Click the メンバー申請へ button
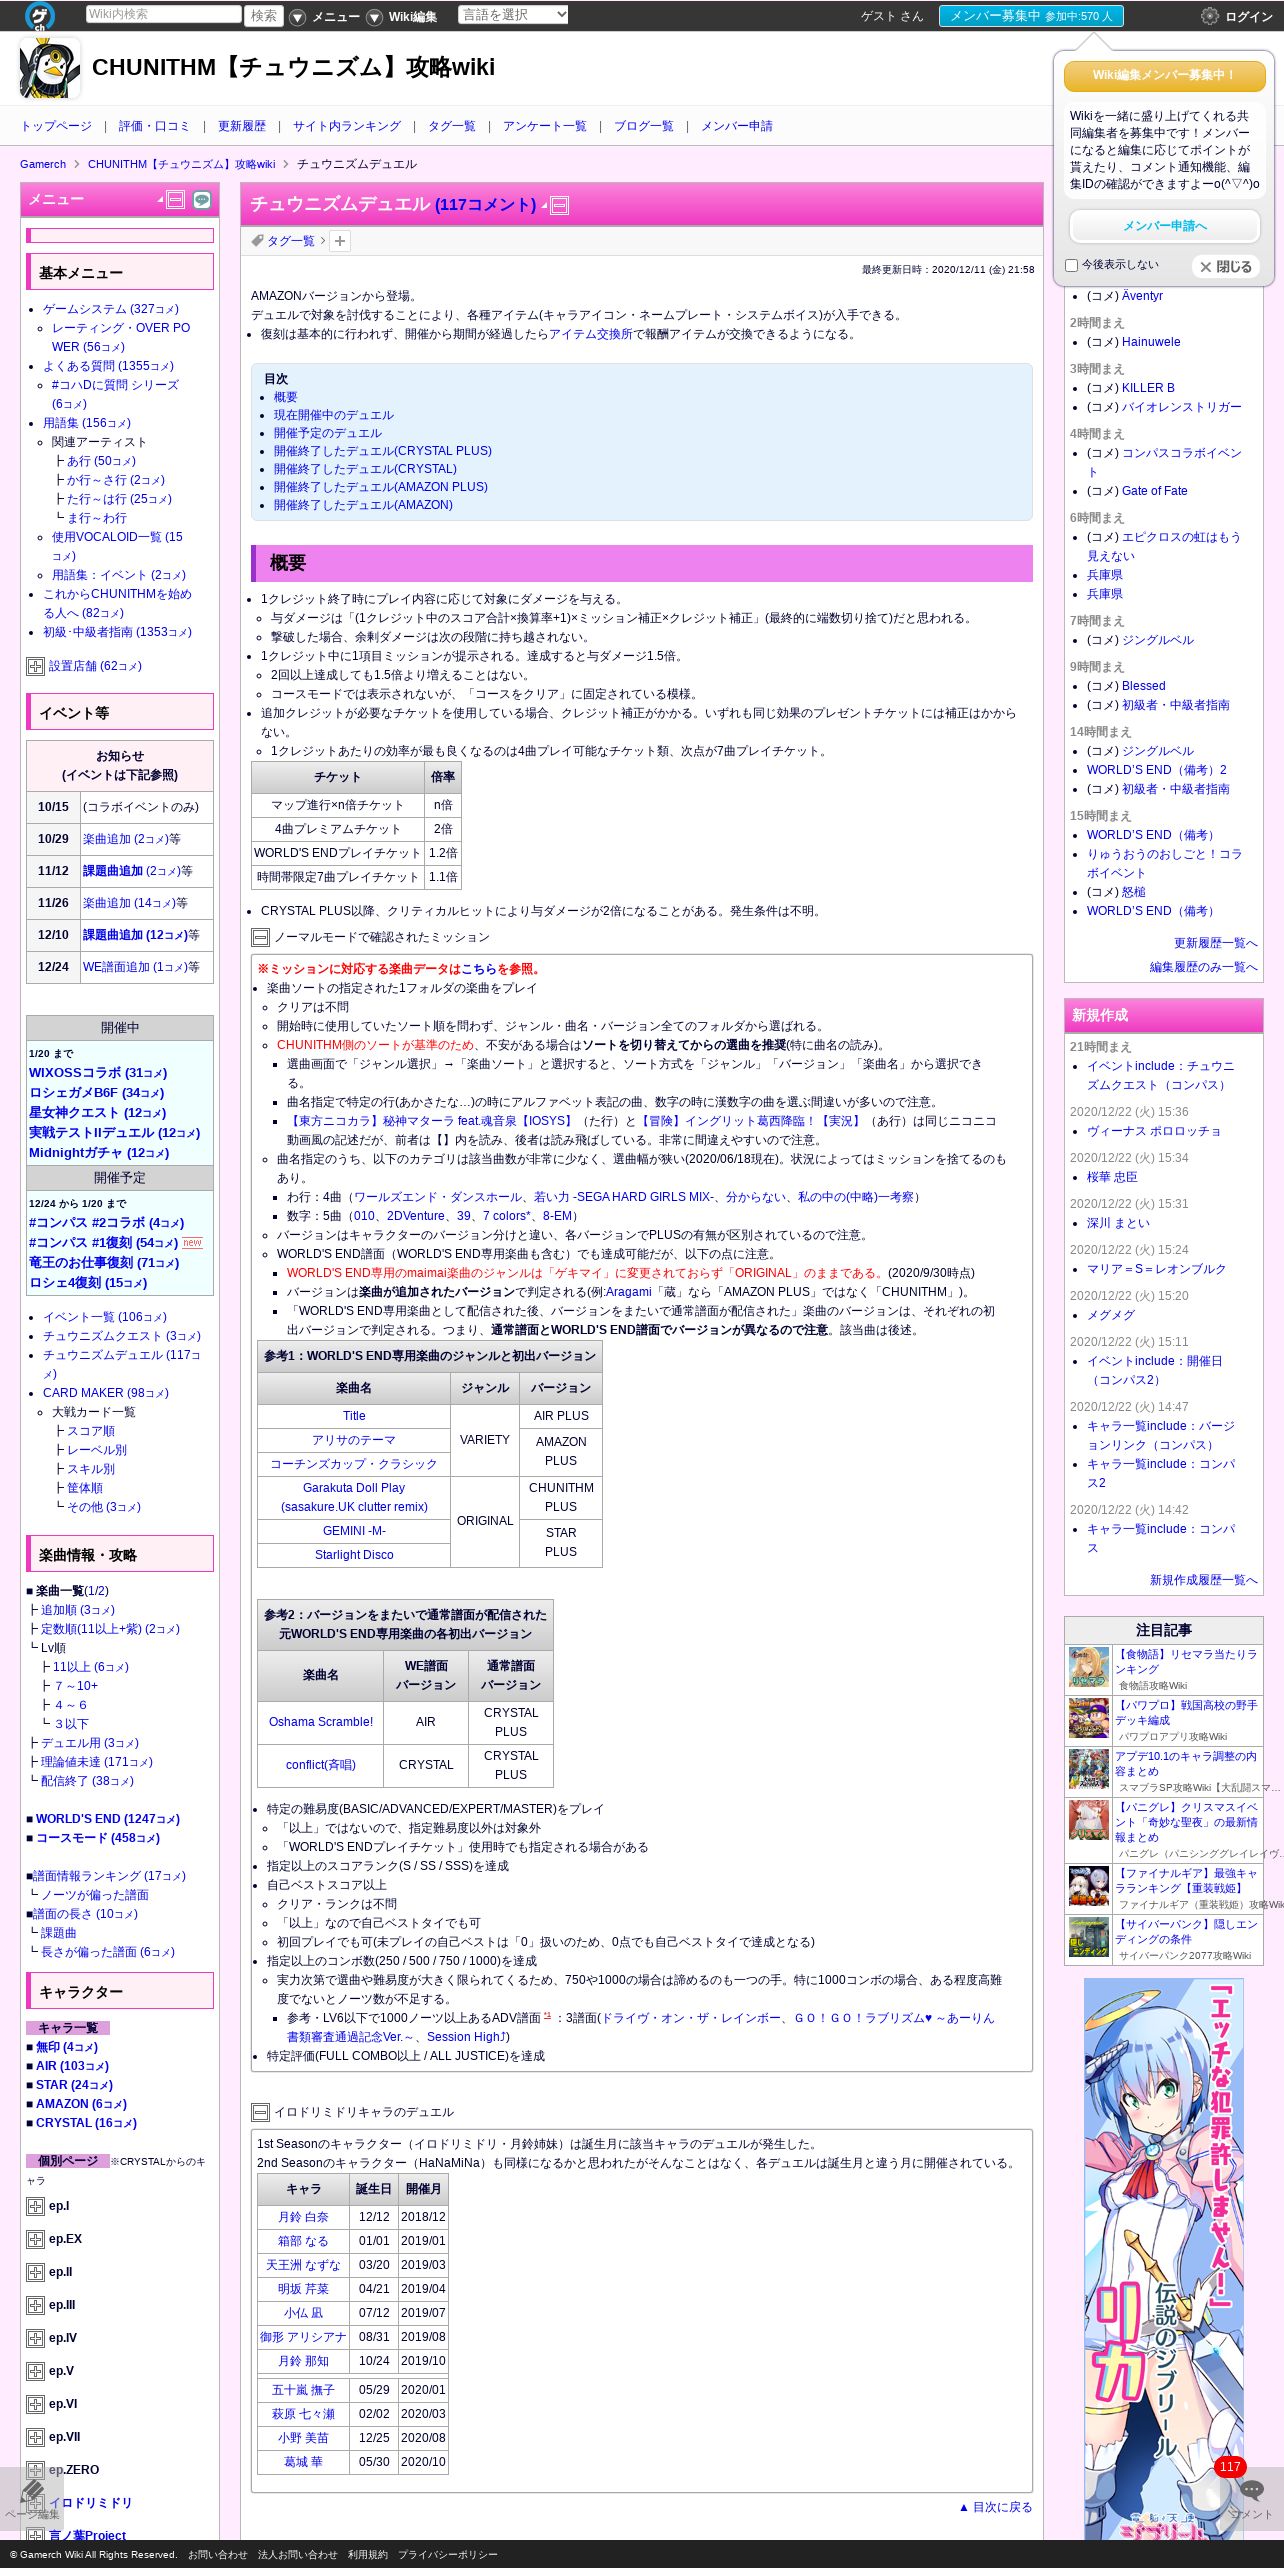Image resolution: width=1284 pixels, height=2568 pixels. 1164,226
